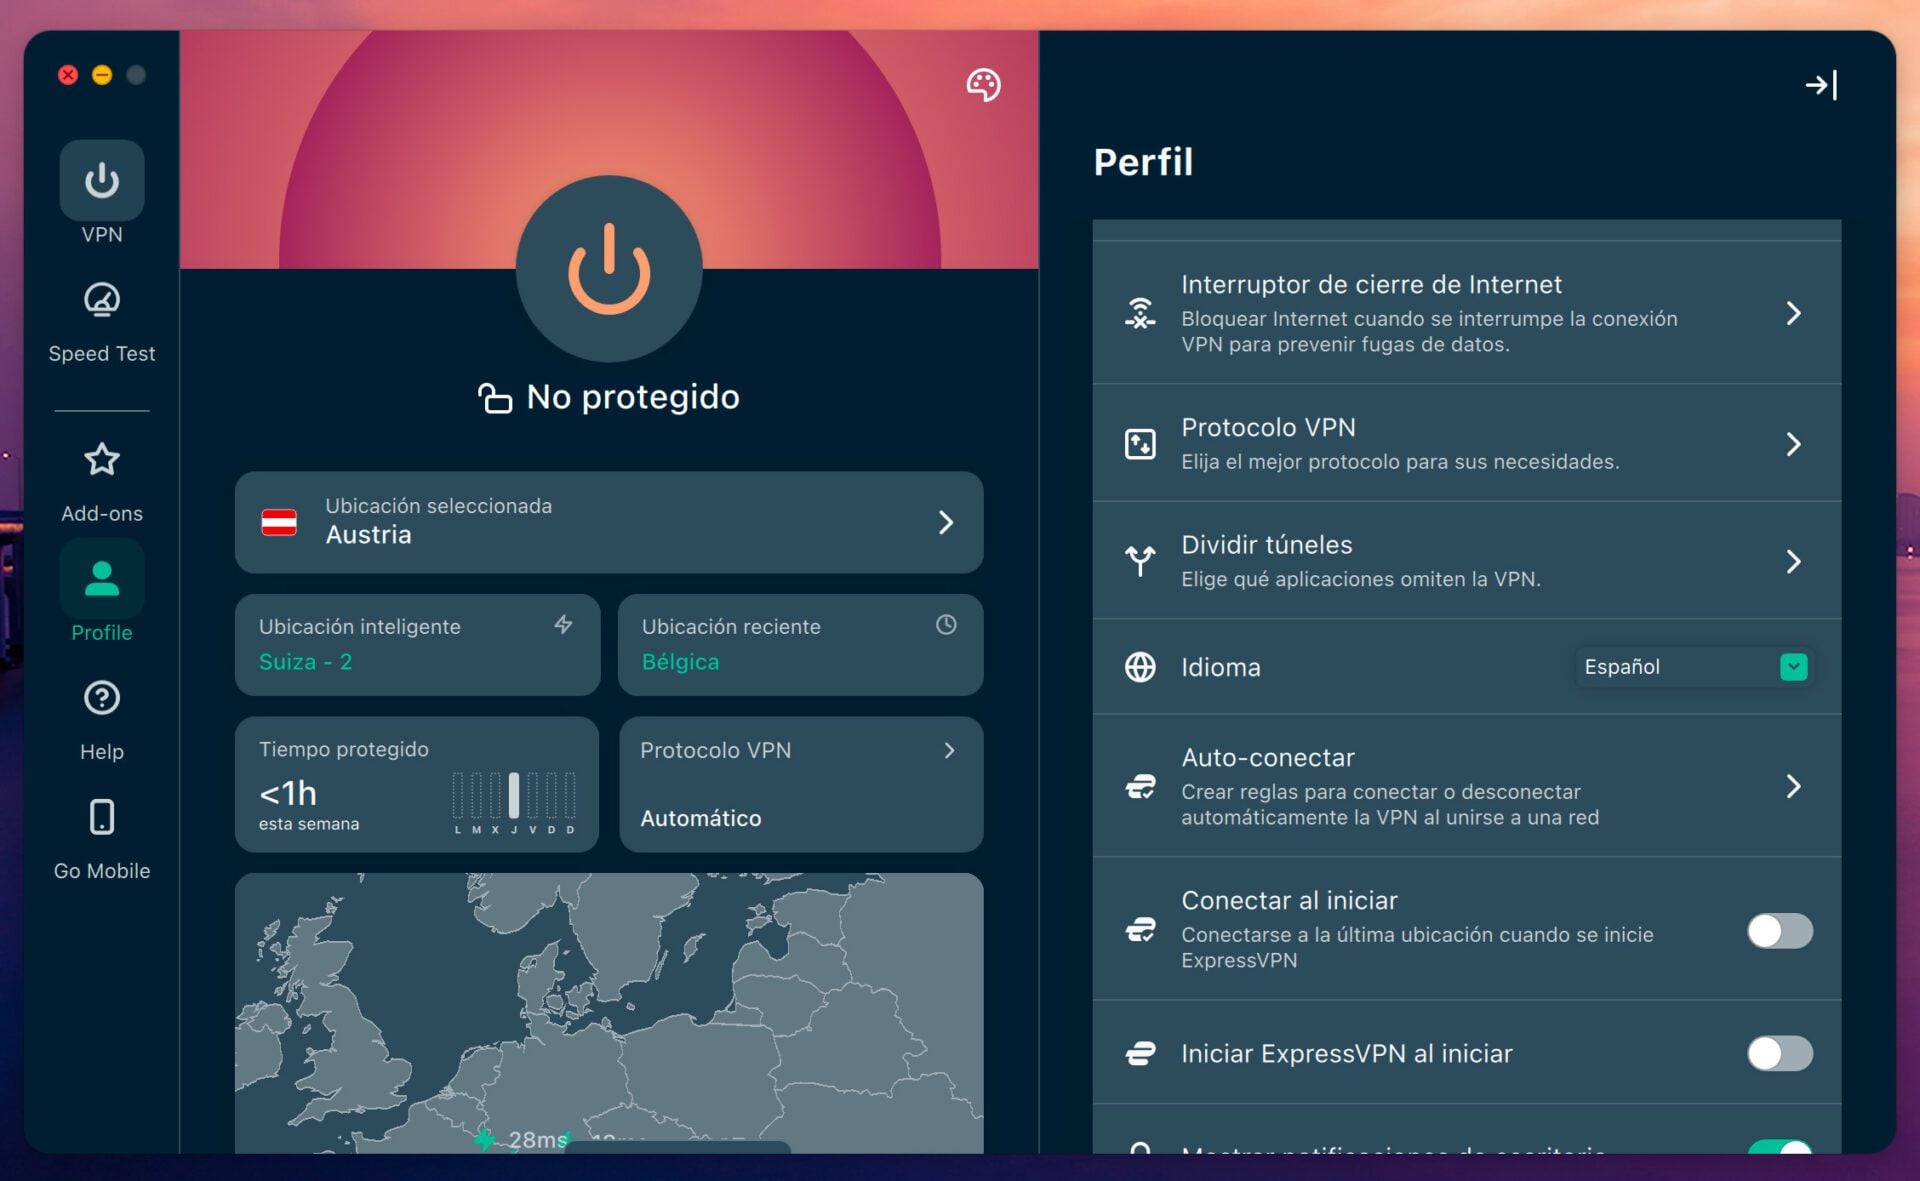The width and height of the screenshot is (1920, 1181).
Task: Click the Perfil heading
Action: pyautogui.click(x=1143, y=162)
